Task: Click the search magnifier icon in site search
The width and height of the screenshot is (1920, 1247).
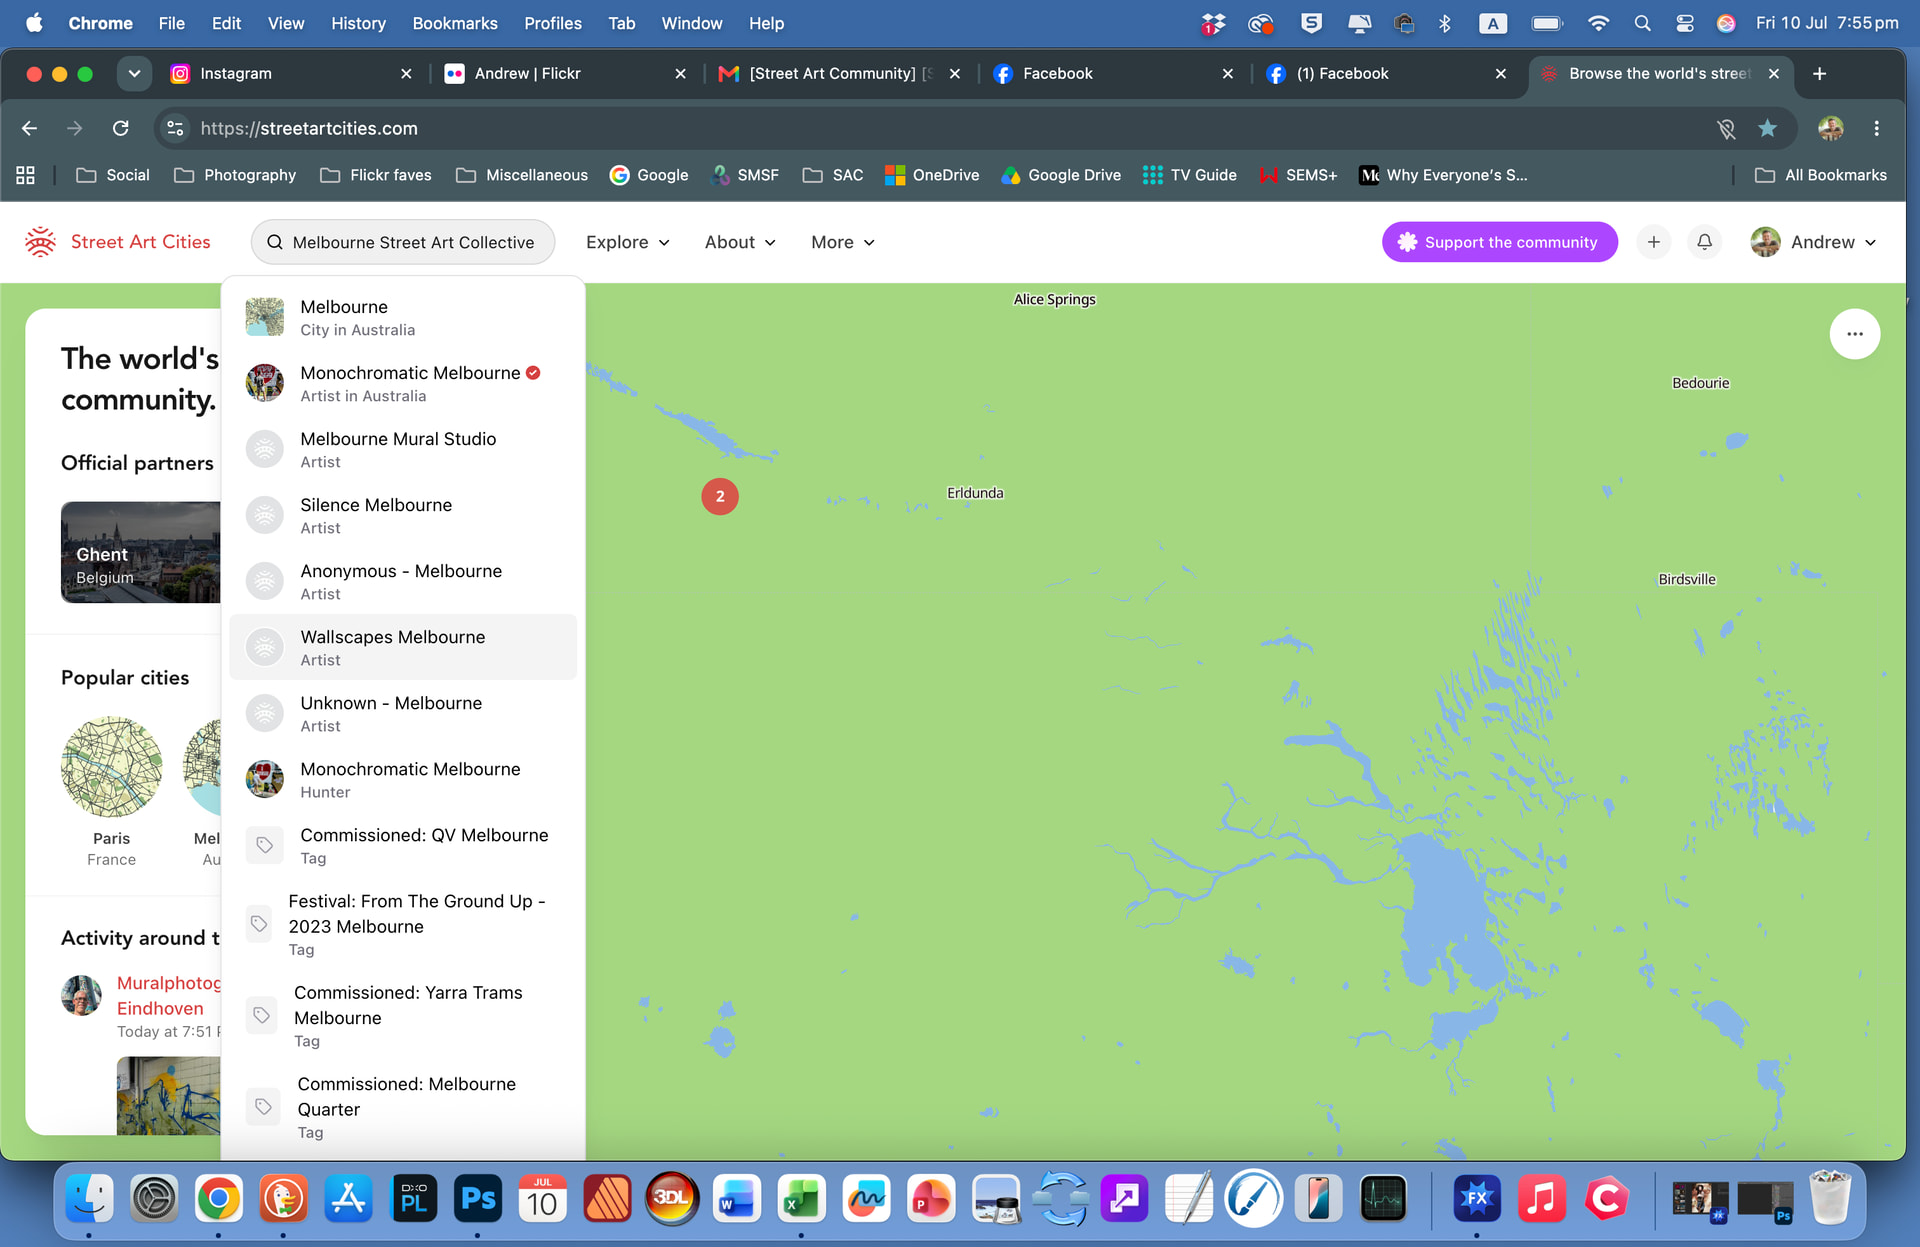Action: [x=275, y=242]
